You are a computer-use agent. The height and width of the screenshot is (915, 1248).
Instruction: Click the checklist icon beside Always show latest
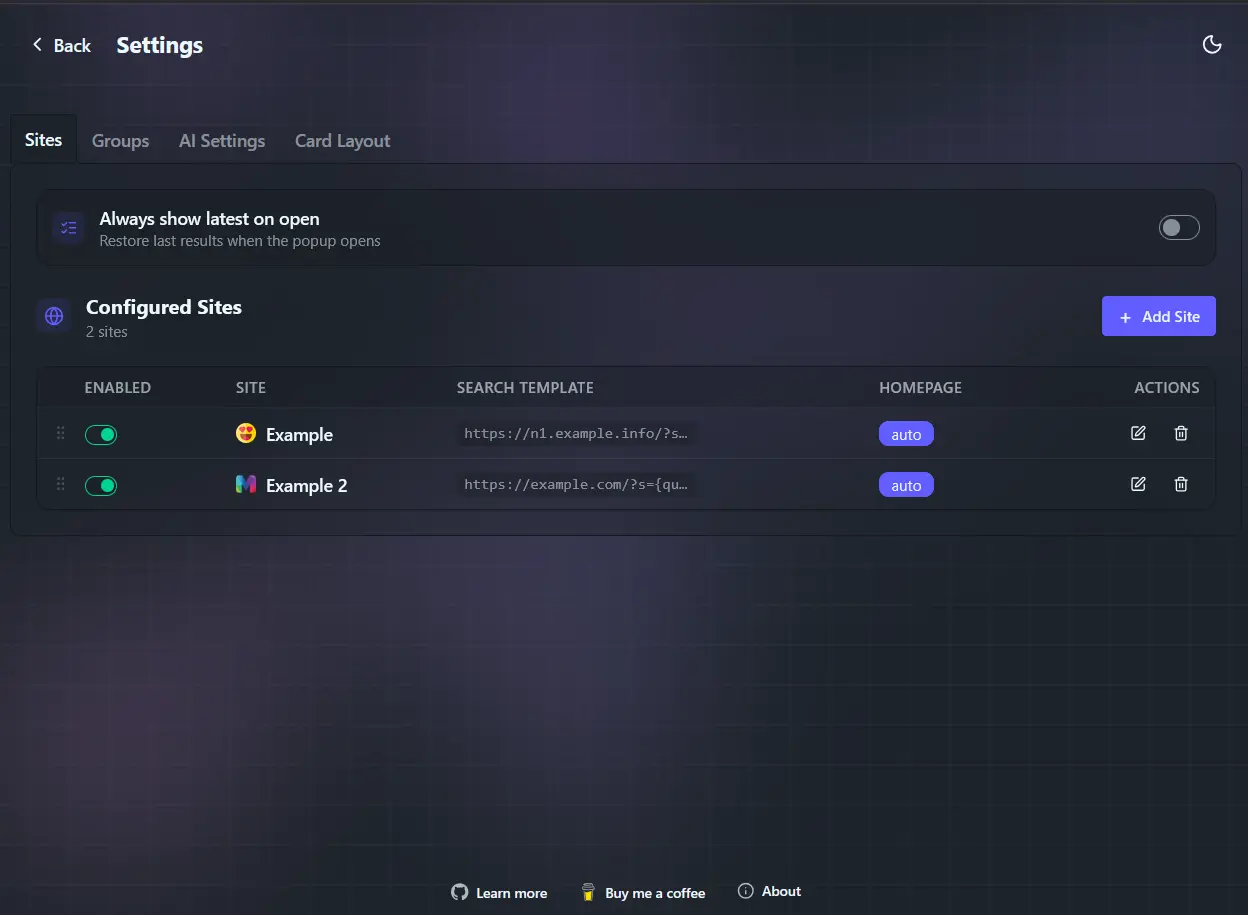click(68, 228)
